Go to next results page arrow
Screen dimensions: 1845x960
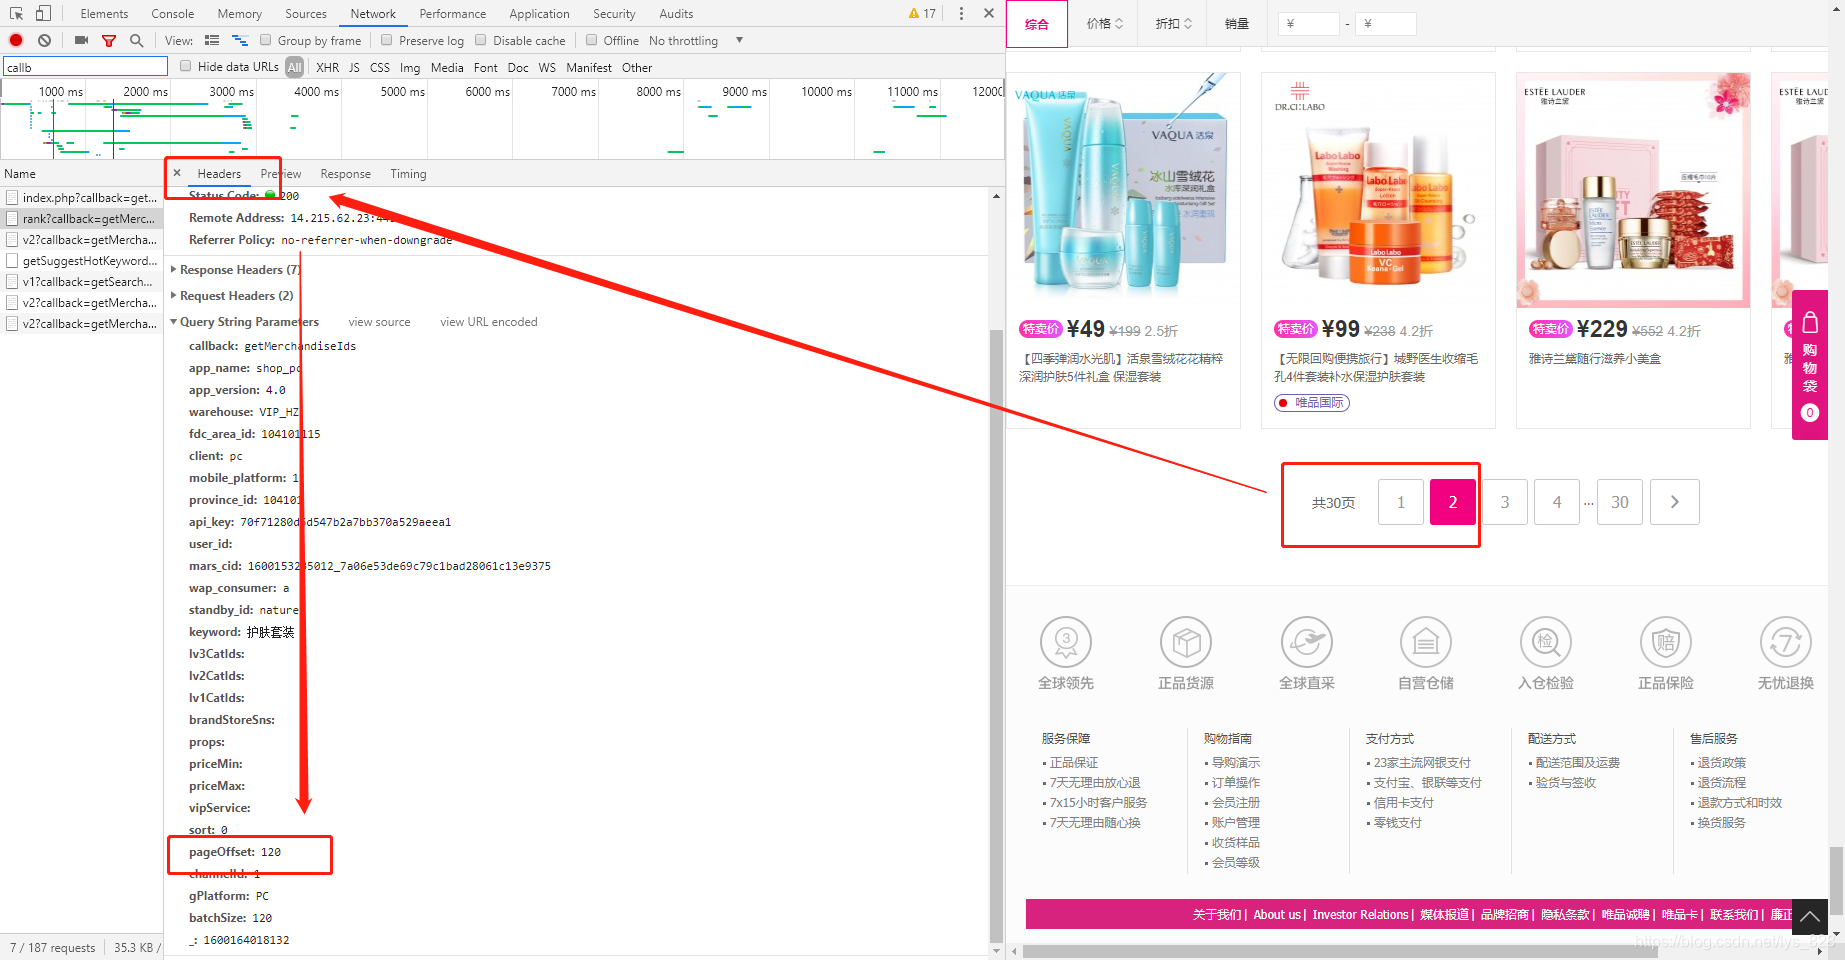pyautogui.click(x=1675, y=502)
